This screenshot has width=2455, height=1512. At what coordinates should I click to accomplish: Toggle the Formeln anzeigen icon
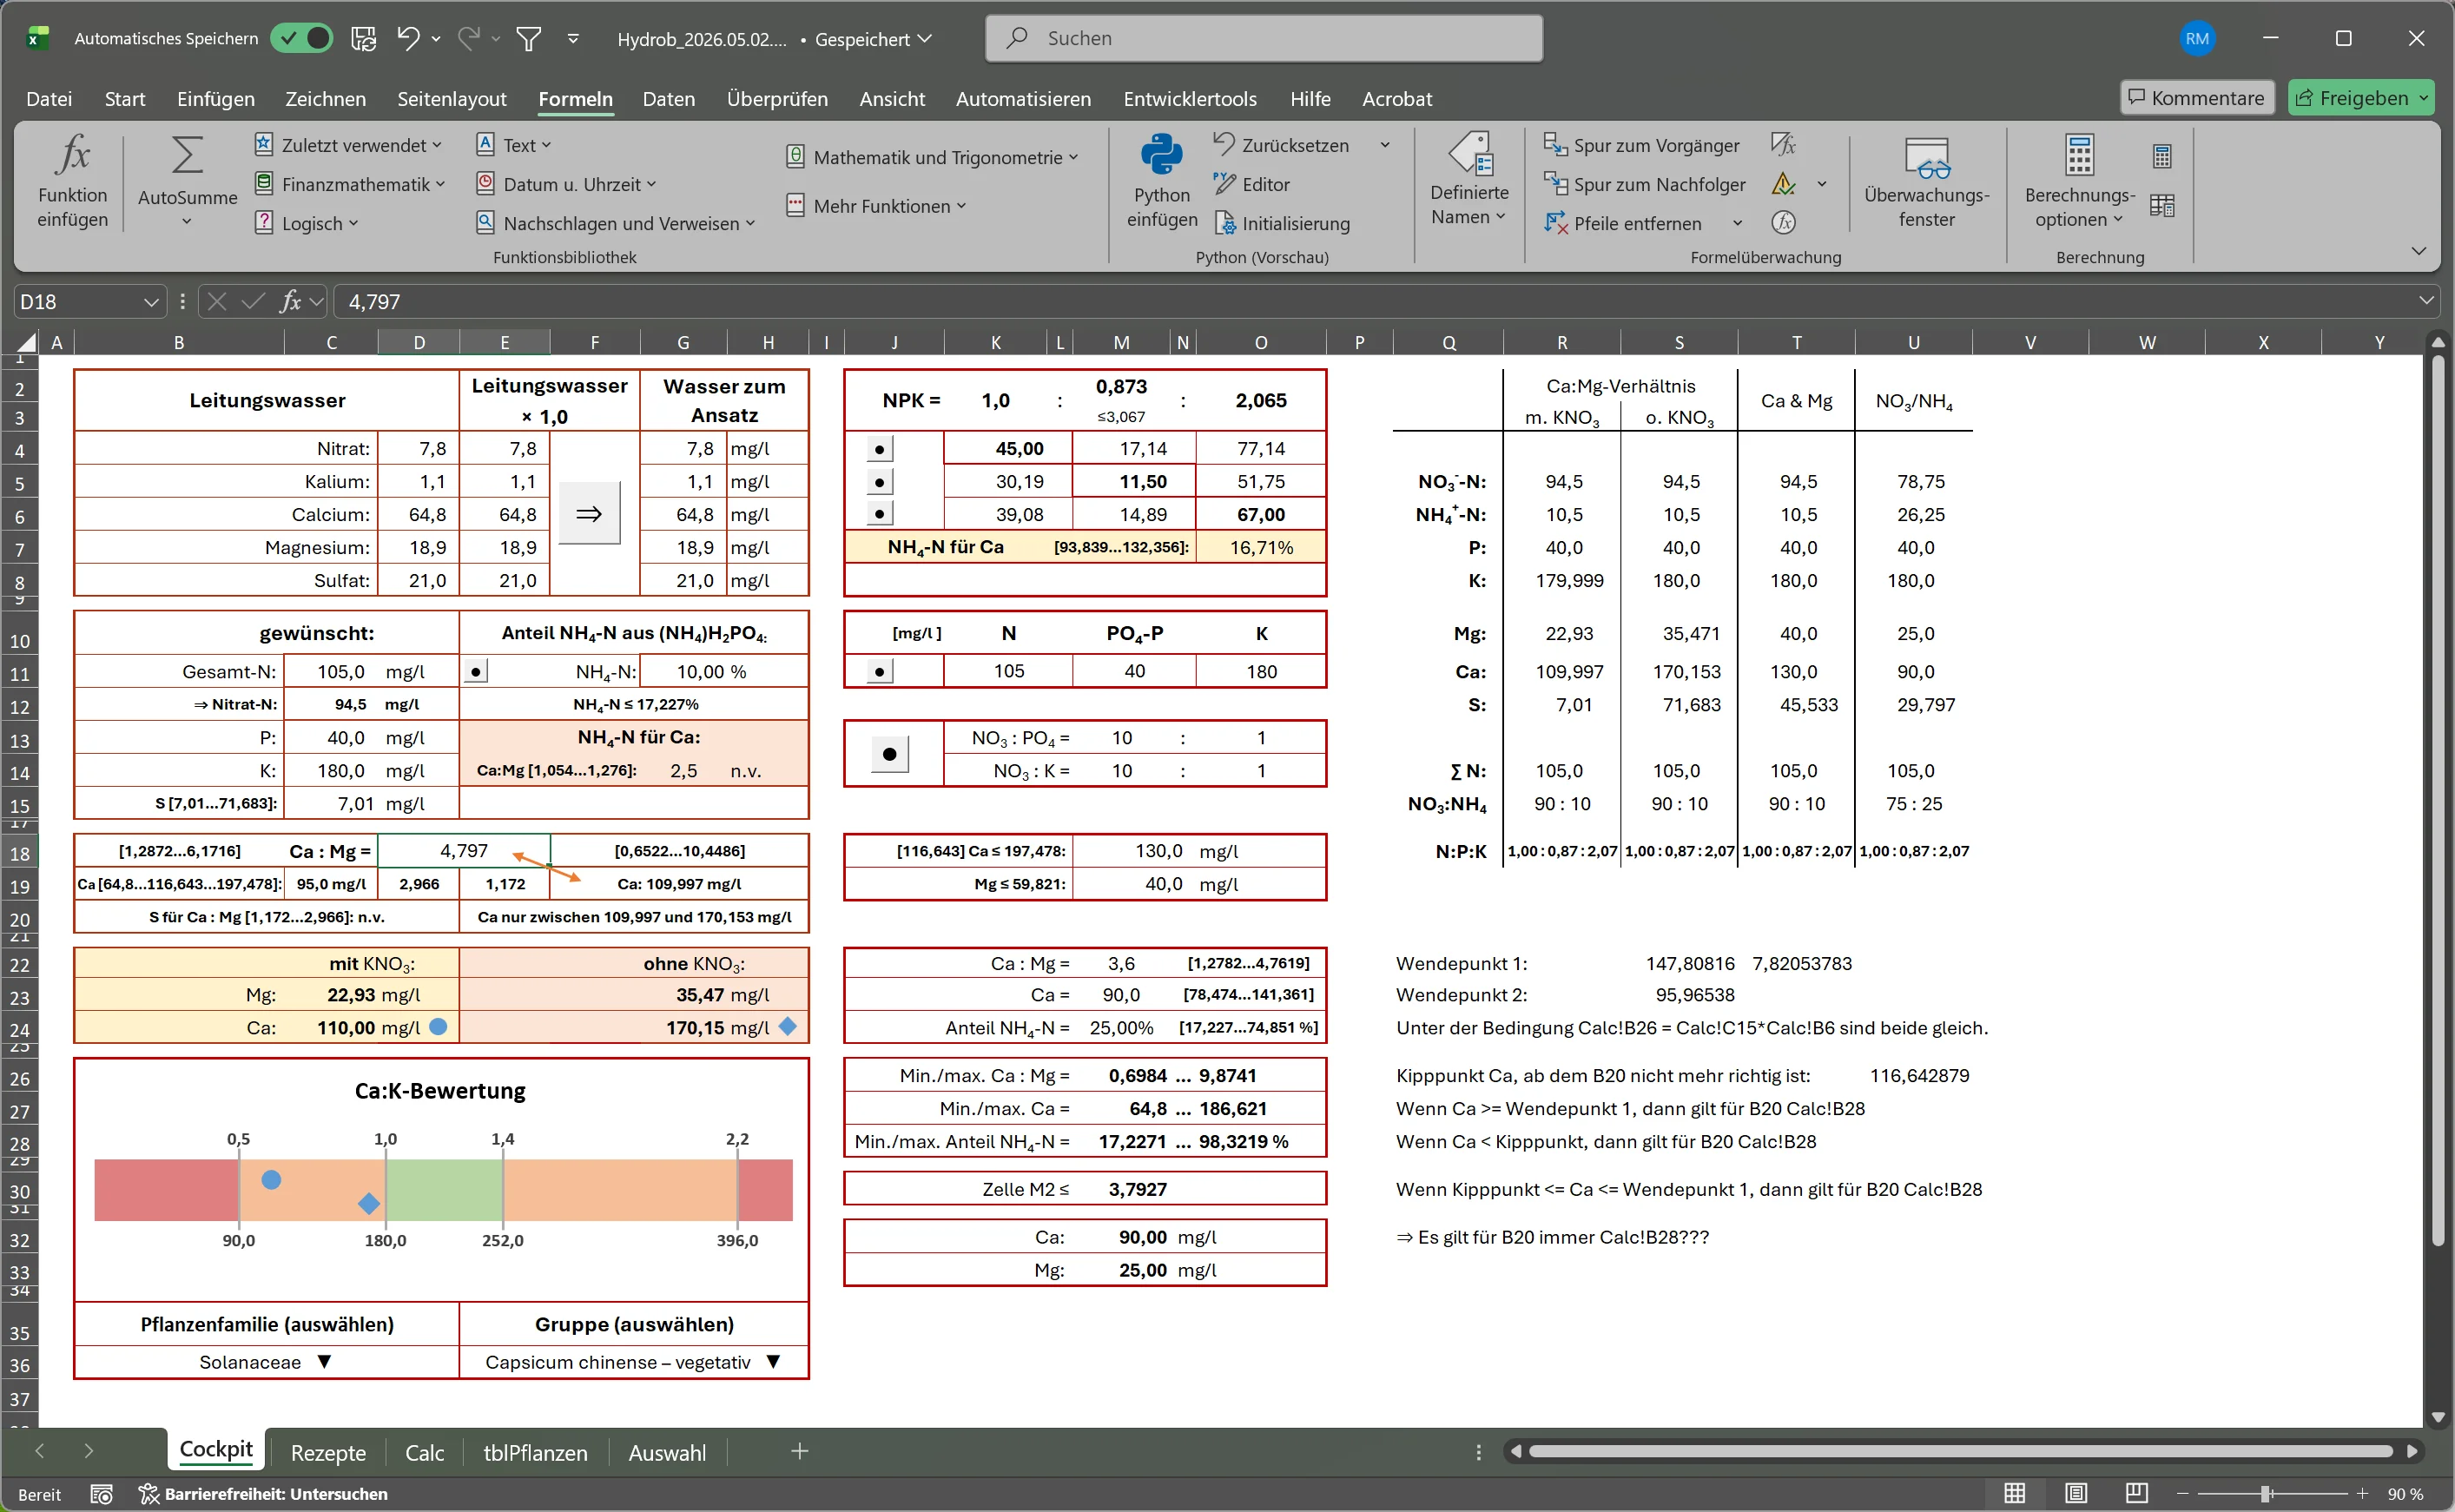1783,145
